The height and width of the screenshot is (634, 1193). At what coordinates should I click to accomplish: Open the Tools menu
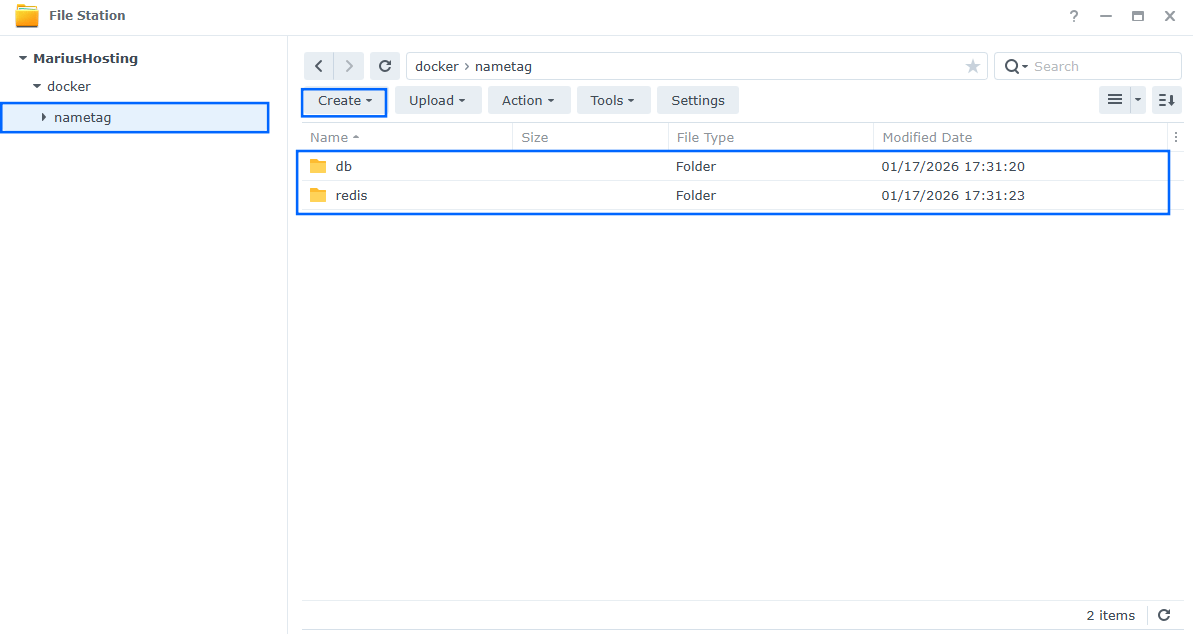612,100
